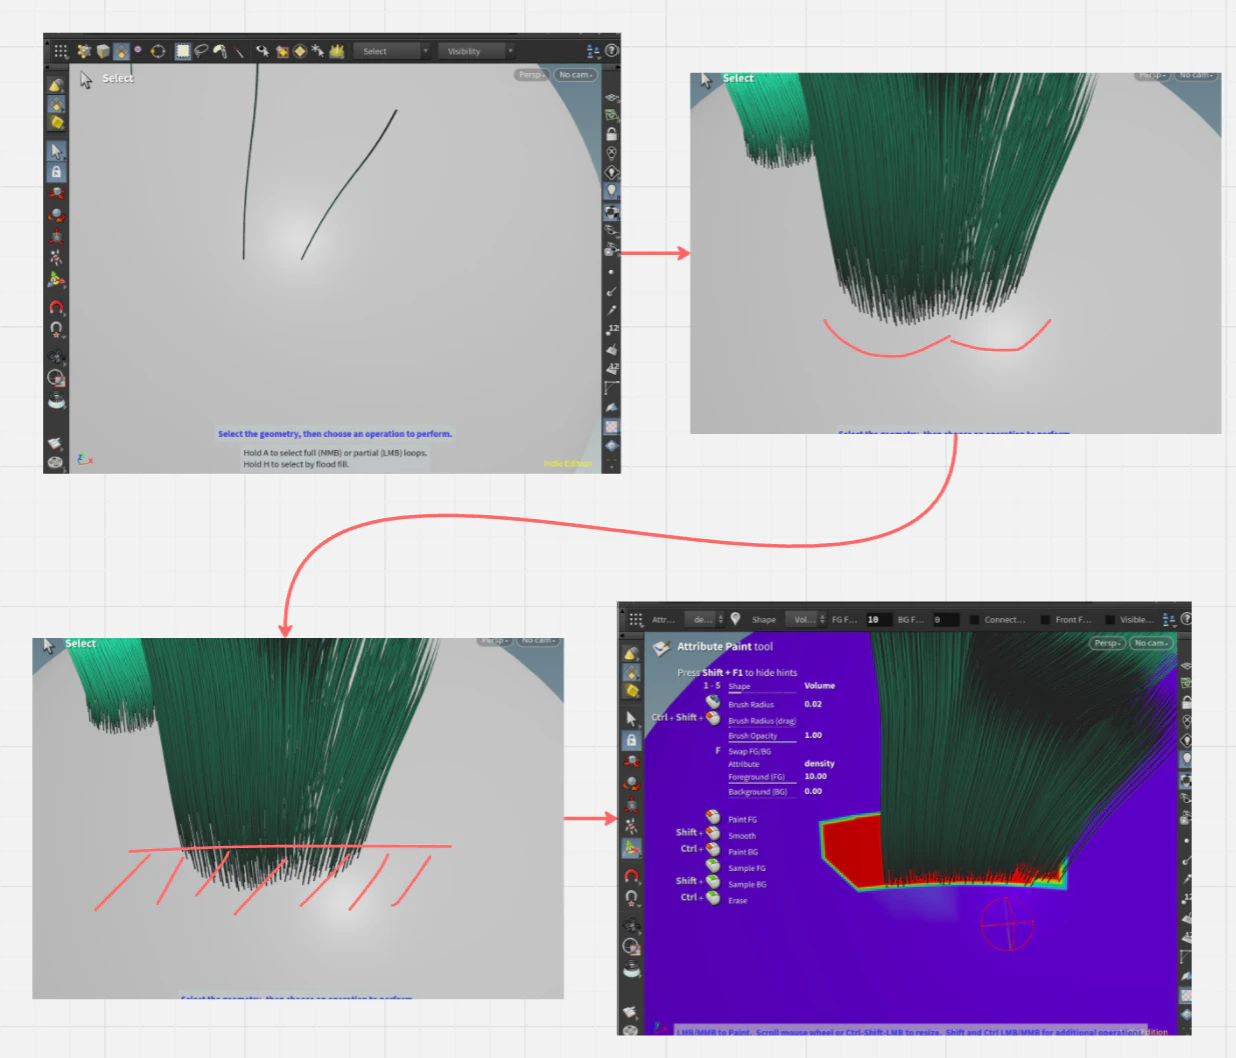Click the 'Attribute Paint tool' title text
Image resolution: width=1236 pixels, height=1058 pixels.
[x=725, y=647]
